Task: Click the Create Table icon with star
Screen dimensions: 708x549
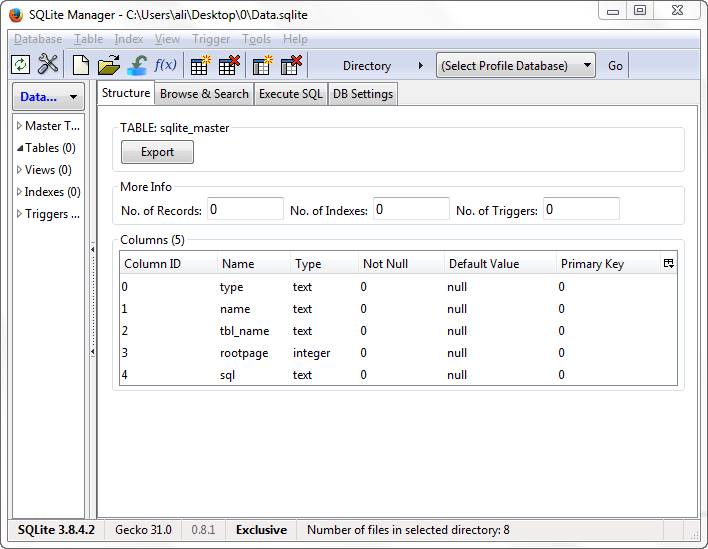Action: (x=200, y=65)
